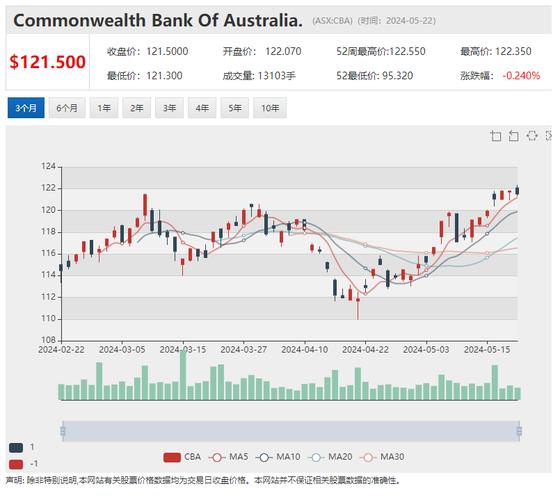Click the lowest candlestick with wick touching 110
560x500 pixels.
point(358,307)
